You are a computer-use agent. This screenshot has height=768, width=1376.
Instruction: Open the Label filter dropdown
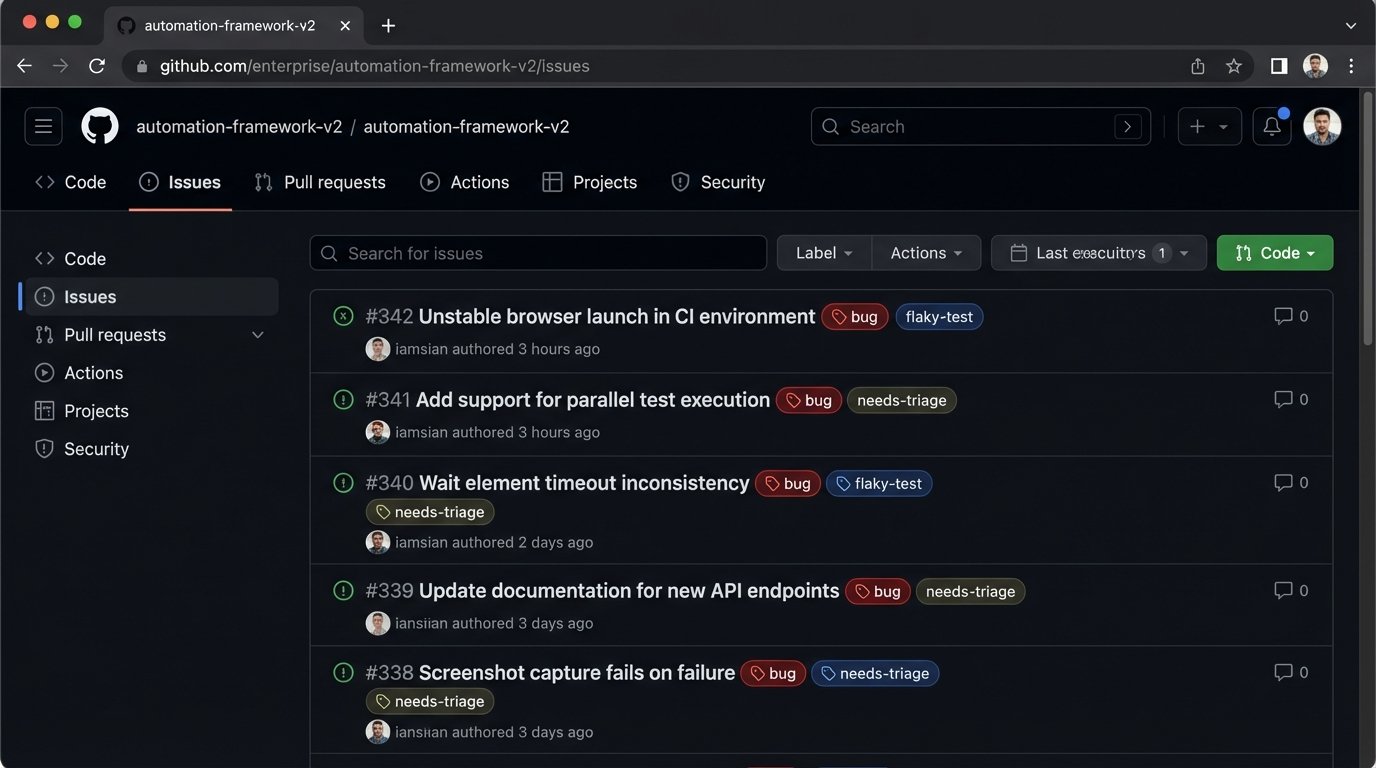click(x=823, y=252)
